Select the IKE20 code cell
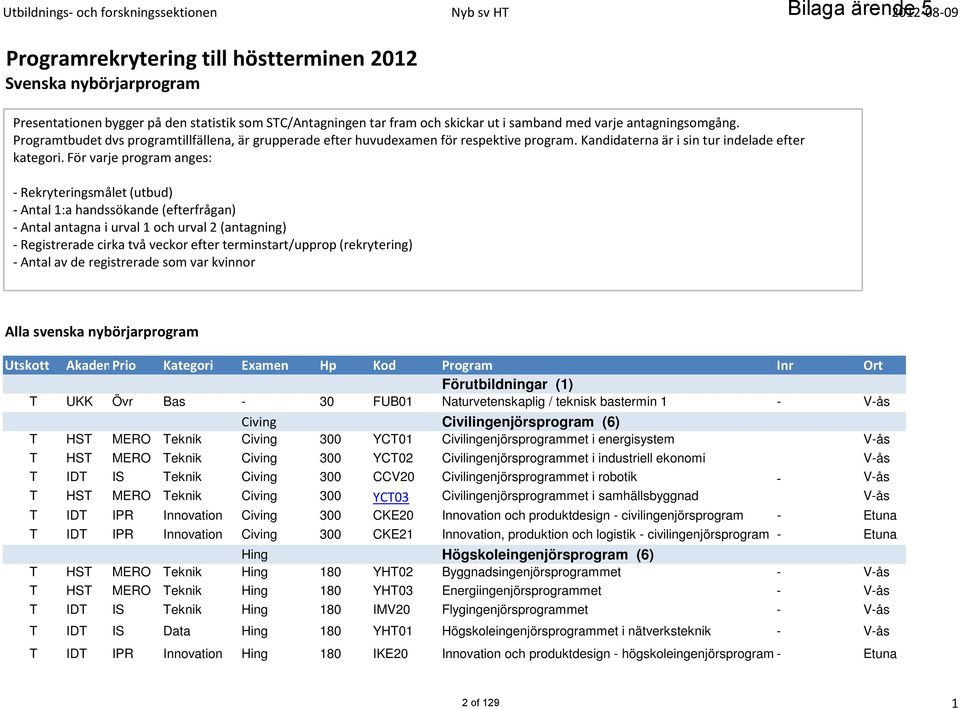 [390, 654]
